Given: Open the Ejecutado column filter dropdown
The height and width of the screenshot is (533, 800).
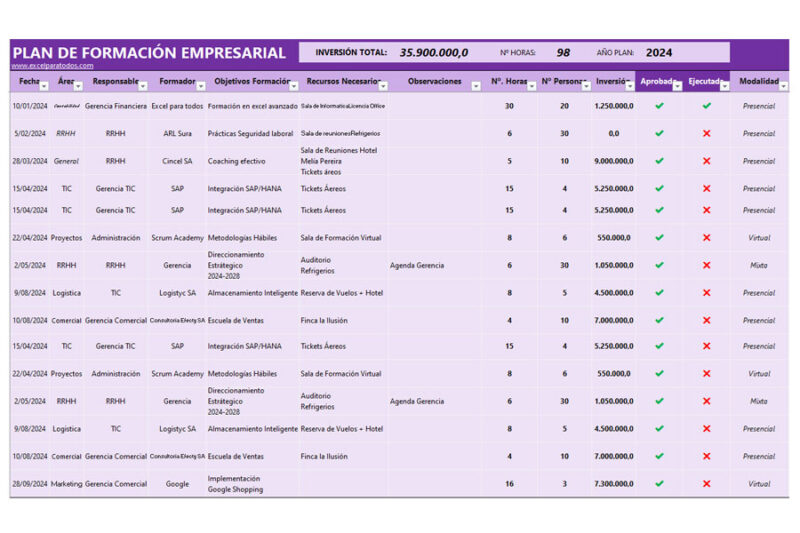Looking at the screenshot, I should pyautogui.click(x=724, y=86).
